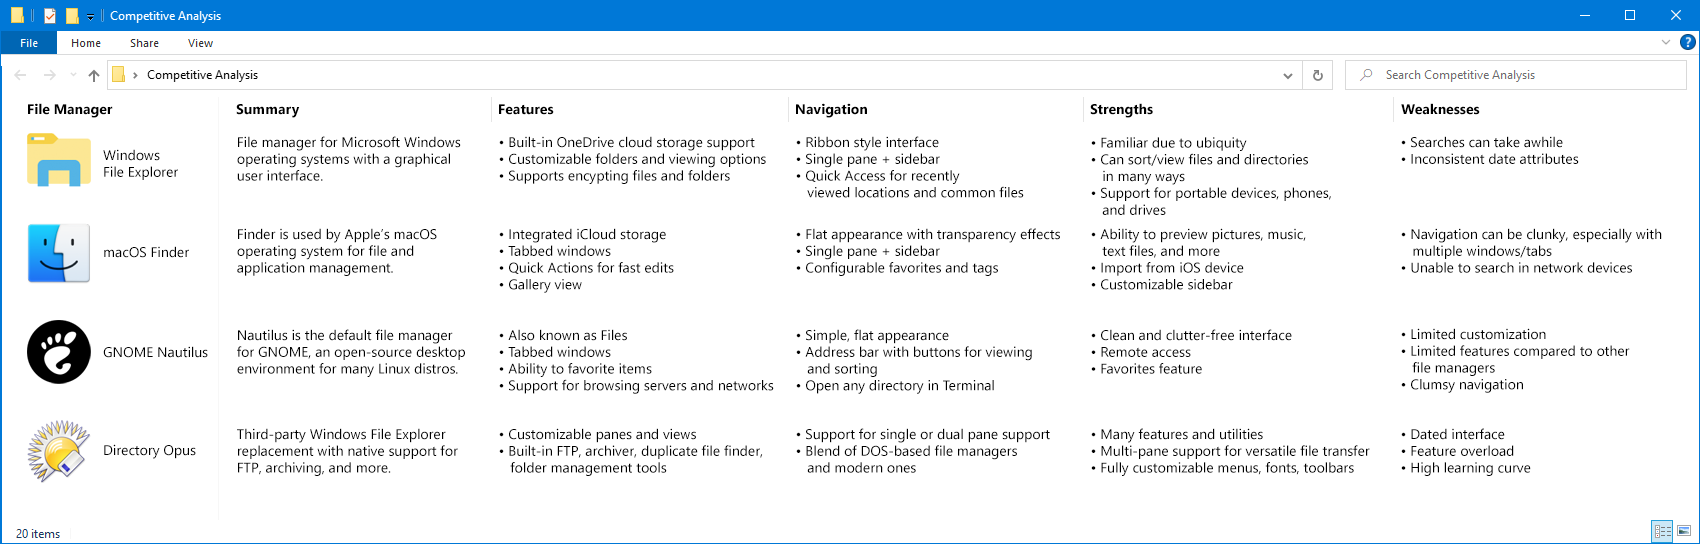Go up one folder level

point(94,75)
